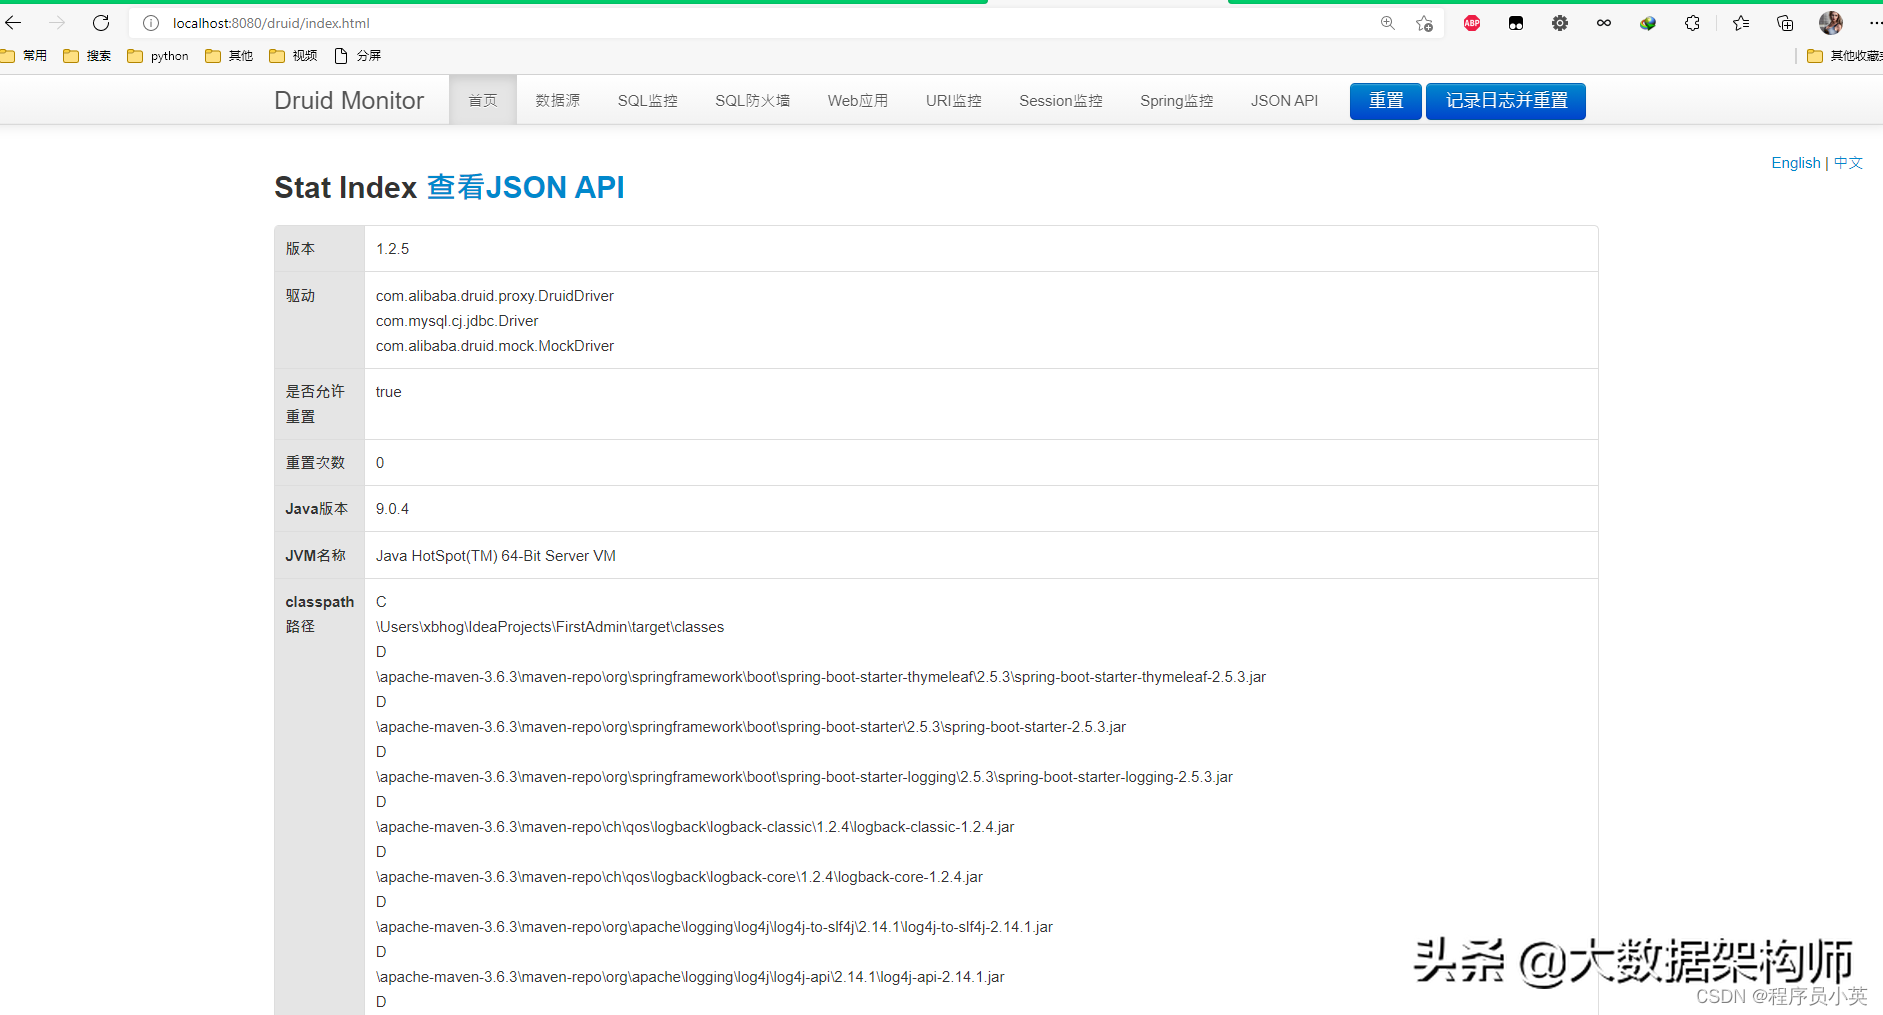This screenshot has height=1015, width=1883.
Task: Open the Favorites star list icon
Action: click(x=1741, y=22)
